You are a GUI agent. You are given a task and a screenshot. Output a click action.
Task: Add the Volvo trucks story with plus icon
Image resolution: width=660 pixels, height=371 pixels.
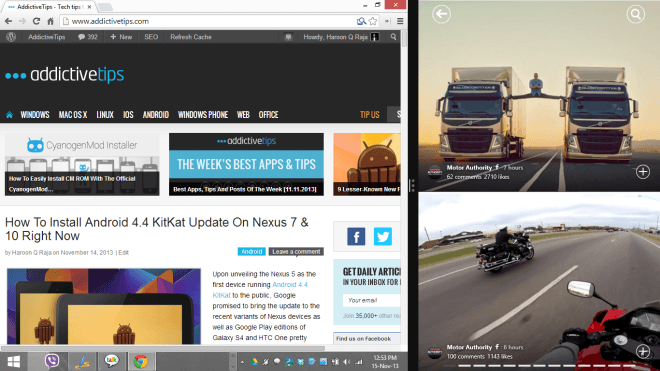coord(643,172)
